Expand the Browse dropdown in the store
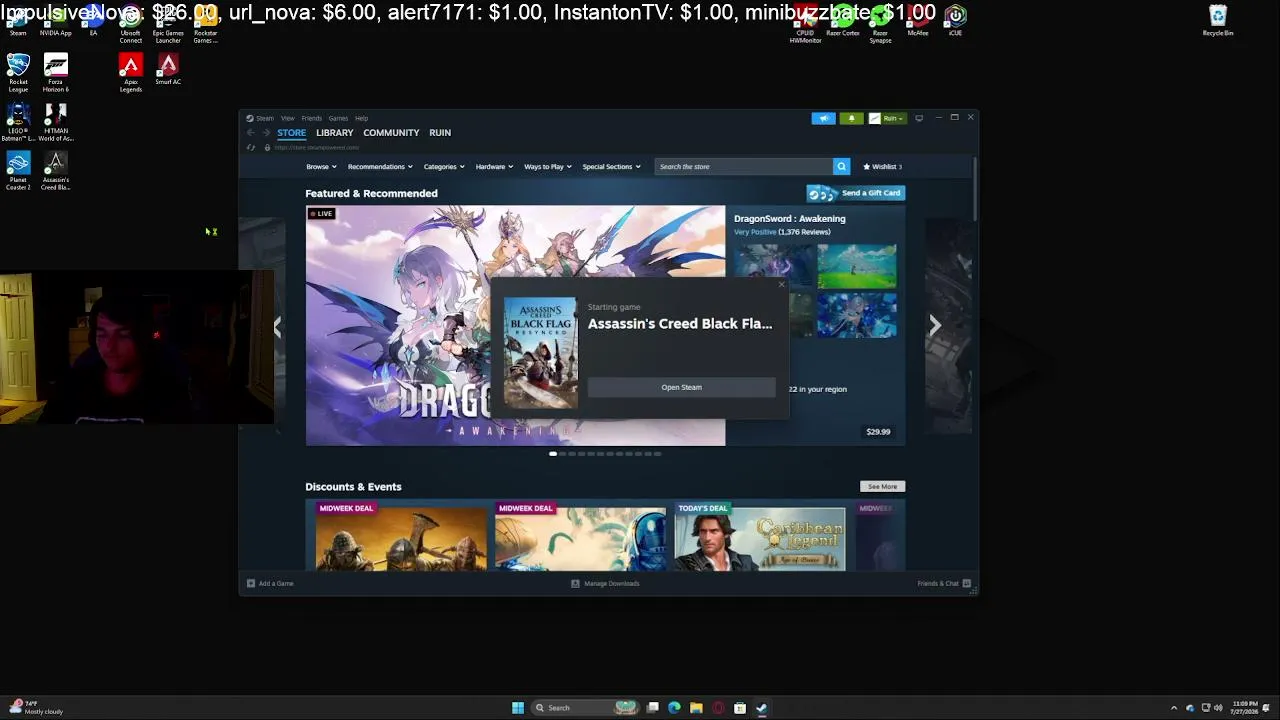Screen dimensions: 1280x720 321,167
